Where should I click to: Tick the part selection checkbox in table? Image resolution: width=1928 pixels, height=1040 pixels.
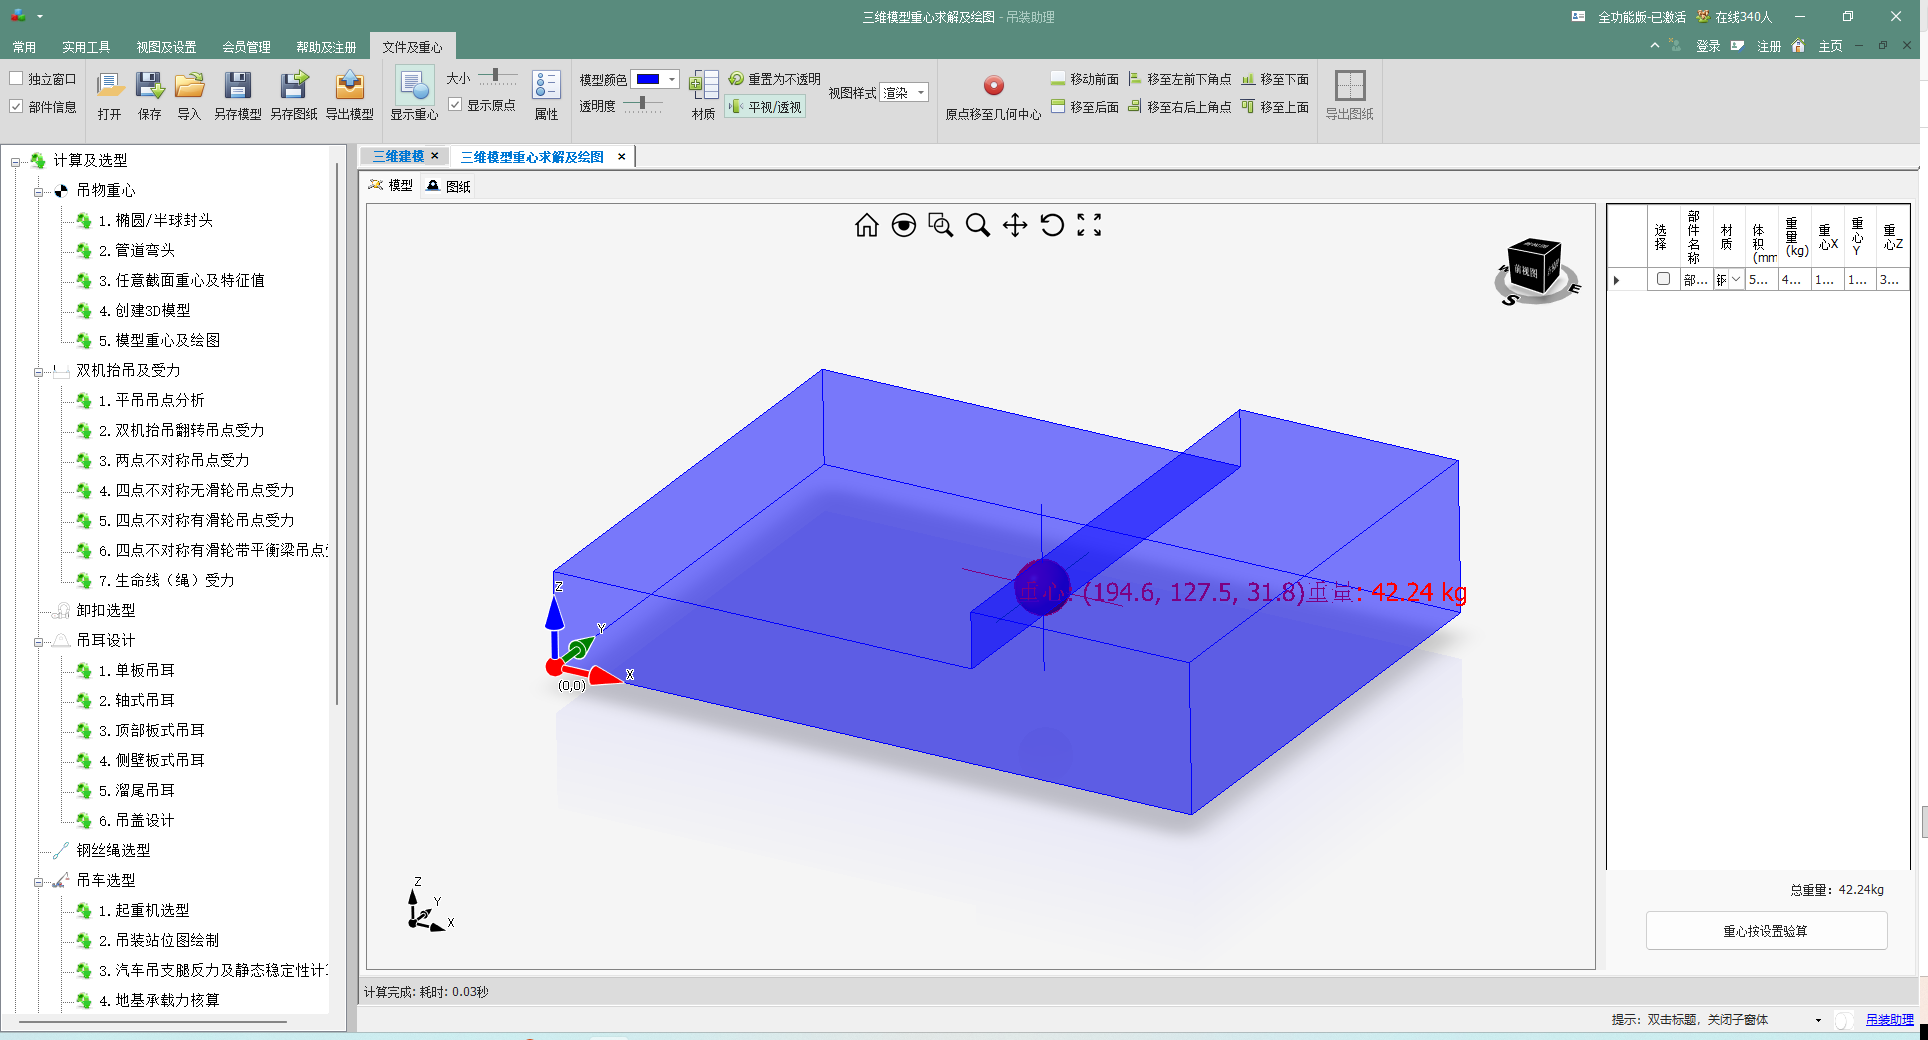pyautogui.click(x=1663, y=280)
